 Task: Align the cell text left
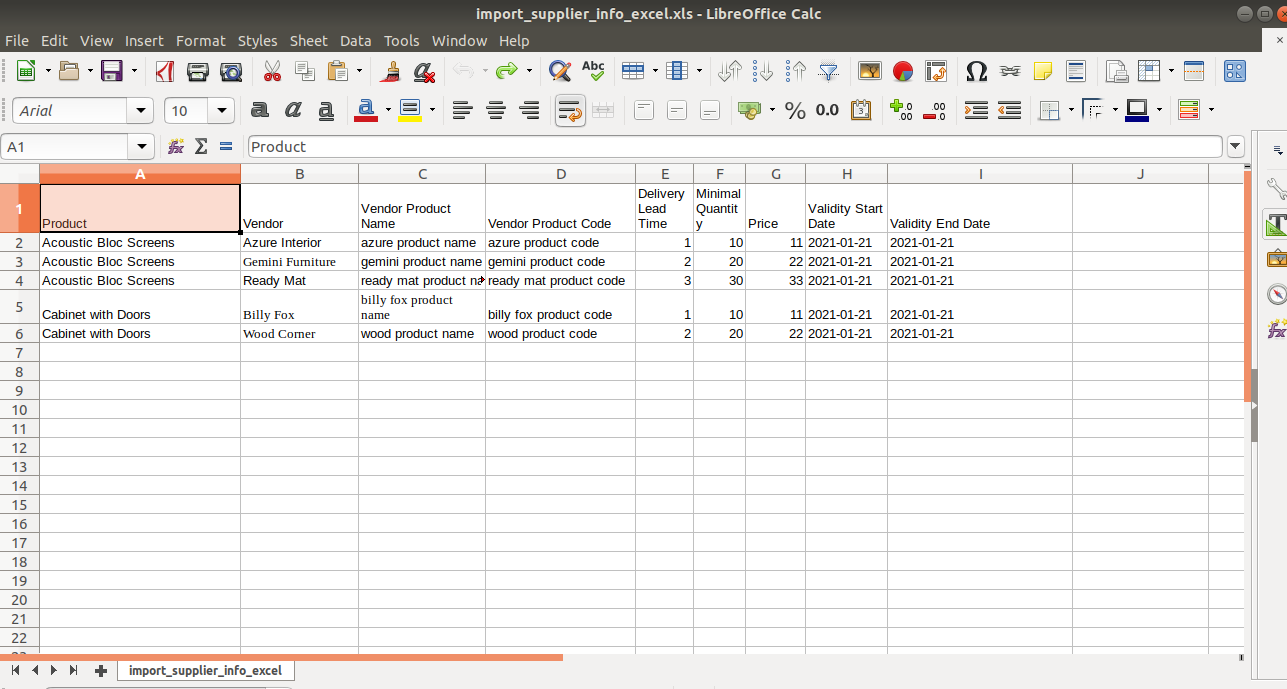click(462, 110)
